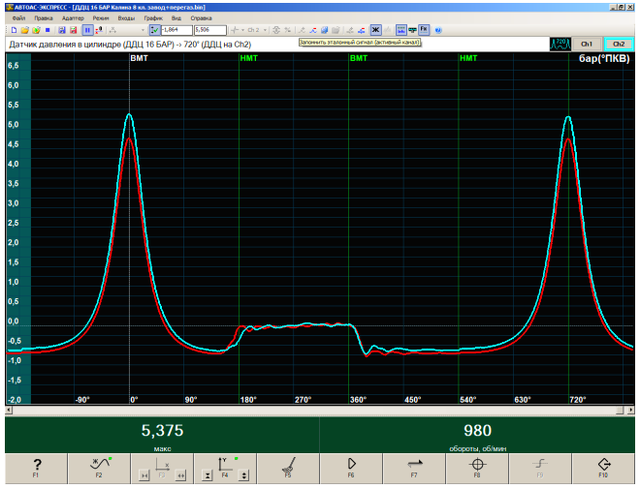This screenshot has height=489, width=640.
Task: Create a new file with the blank page icon
Action: [x=14, y=30]
